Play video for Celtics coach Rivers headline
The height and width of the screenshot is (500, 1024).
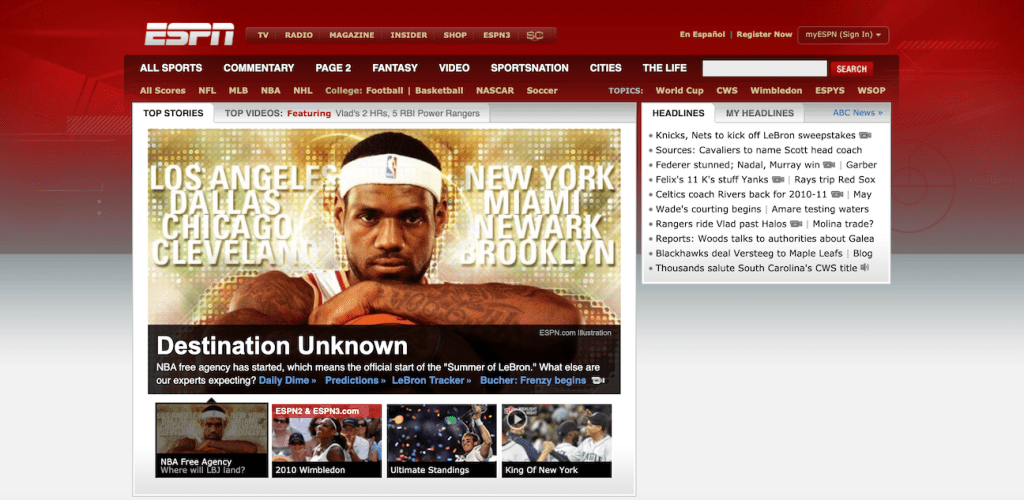pos(839,194)
